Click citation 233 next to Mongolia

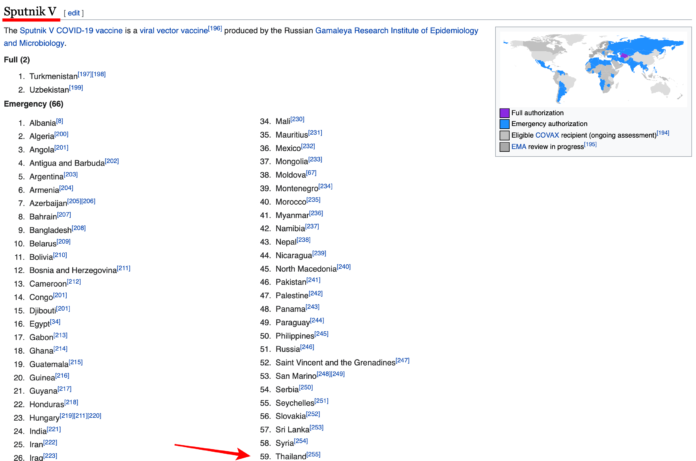[315, 159]
